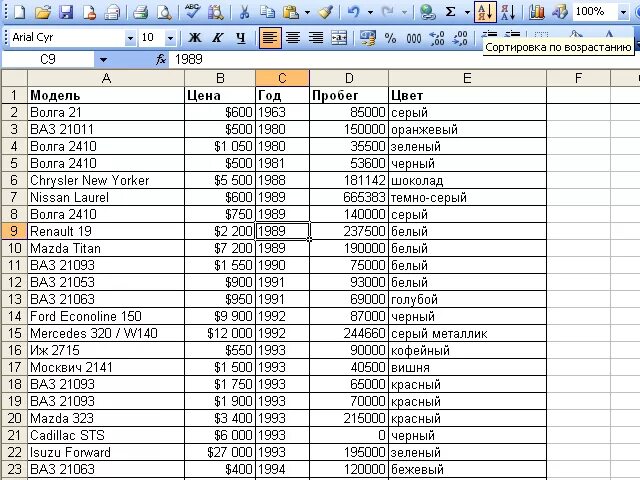
Task: Click the Permission icon on the toolbar
Action: pos(89,12)
